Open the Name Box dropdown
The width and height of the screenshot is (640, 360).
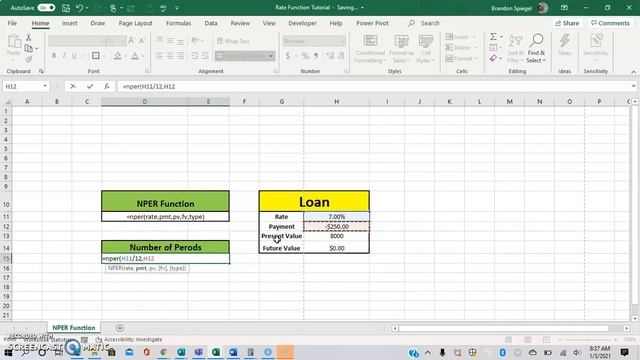[45, 86]
